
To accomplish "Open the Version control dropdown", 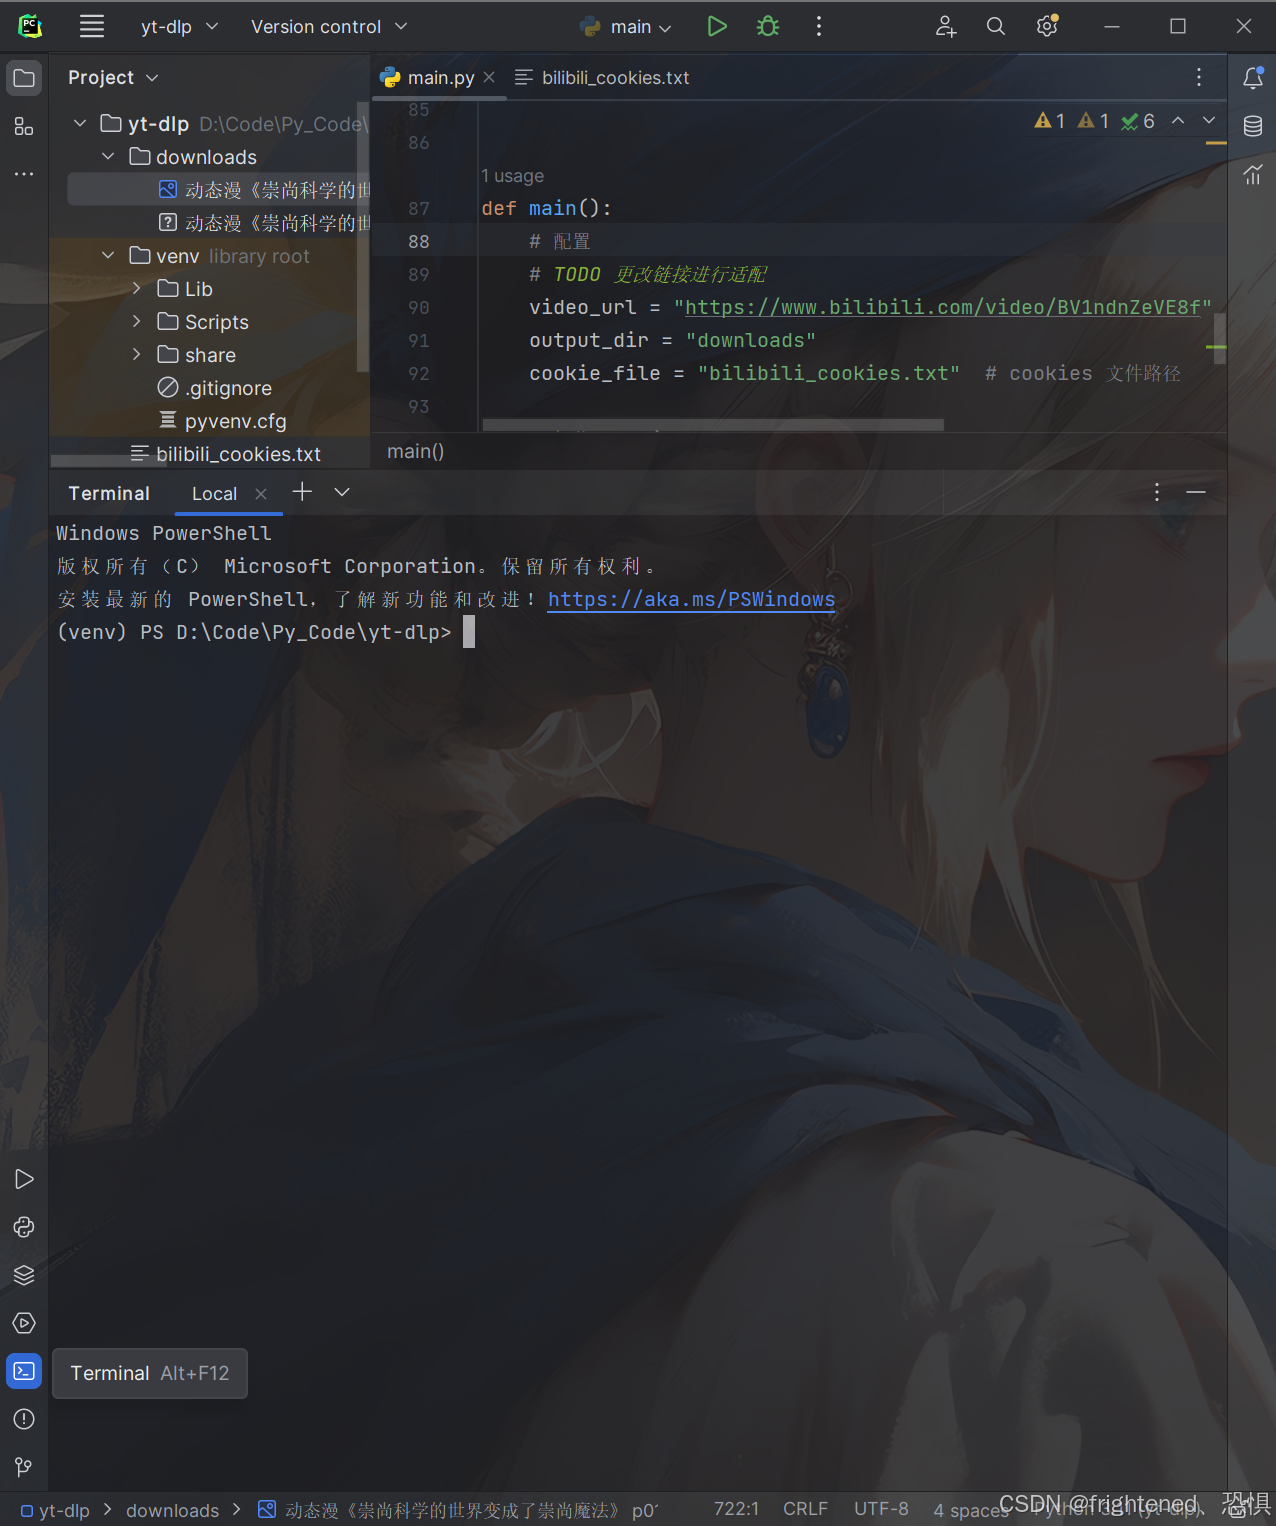I will click(329, 27).
